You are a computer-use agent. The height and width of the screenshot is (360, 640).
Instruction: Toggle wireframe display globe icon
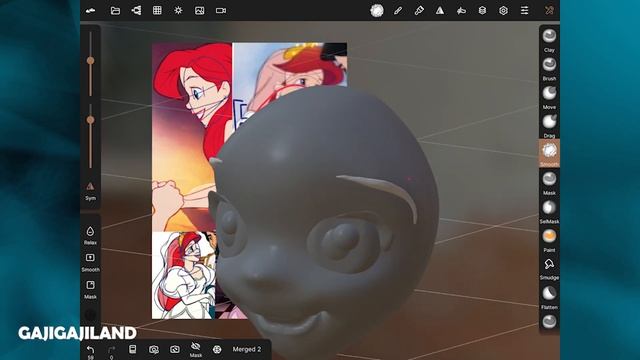coord(217,349)
